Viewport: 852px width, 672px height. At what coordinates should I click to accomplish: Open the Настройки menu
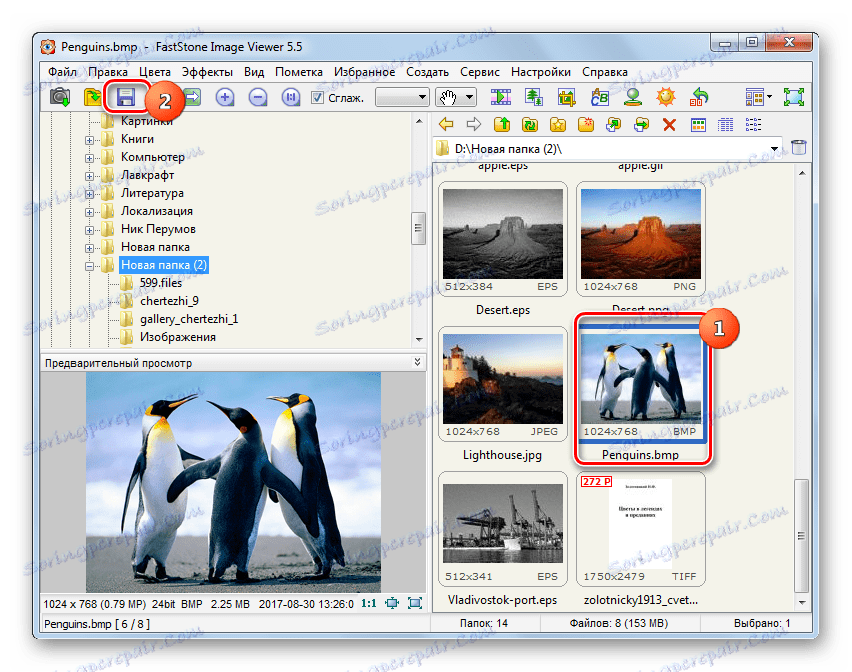[x=541, y=72]
